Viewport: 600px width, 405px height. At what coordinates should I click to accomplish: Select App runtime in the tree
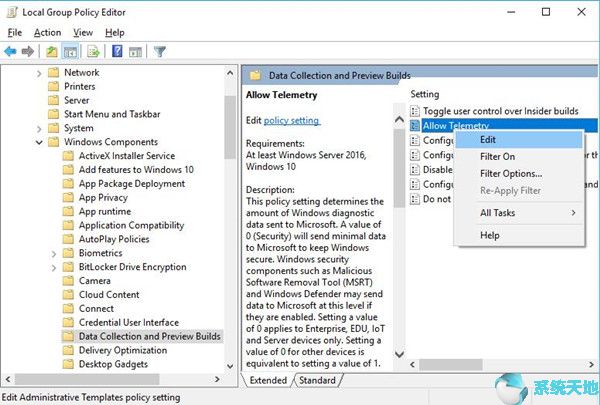point(105,211)
